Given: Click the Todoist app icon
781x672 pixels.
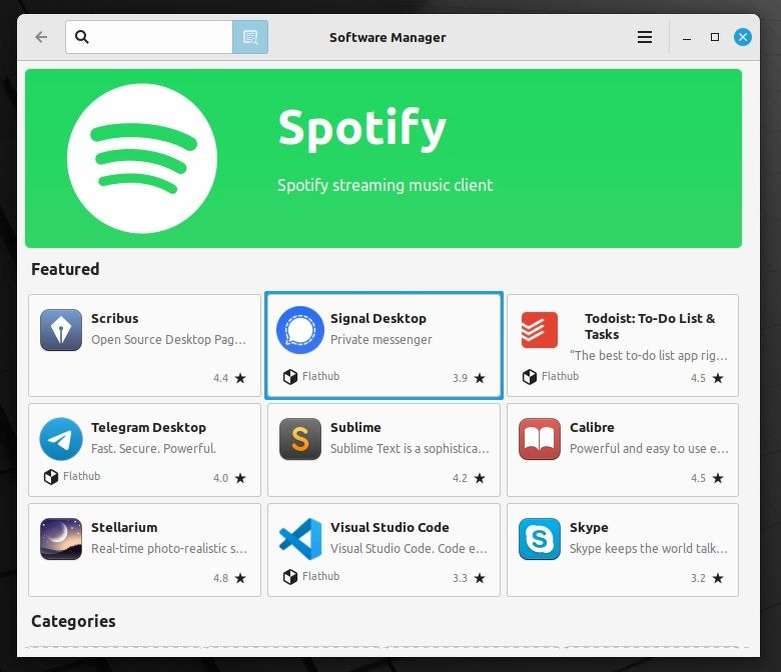Looking at the screenshot, I should 539,330.
